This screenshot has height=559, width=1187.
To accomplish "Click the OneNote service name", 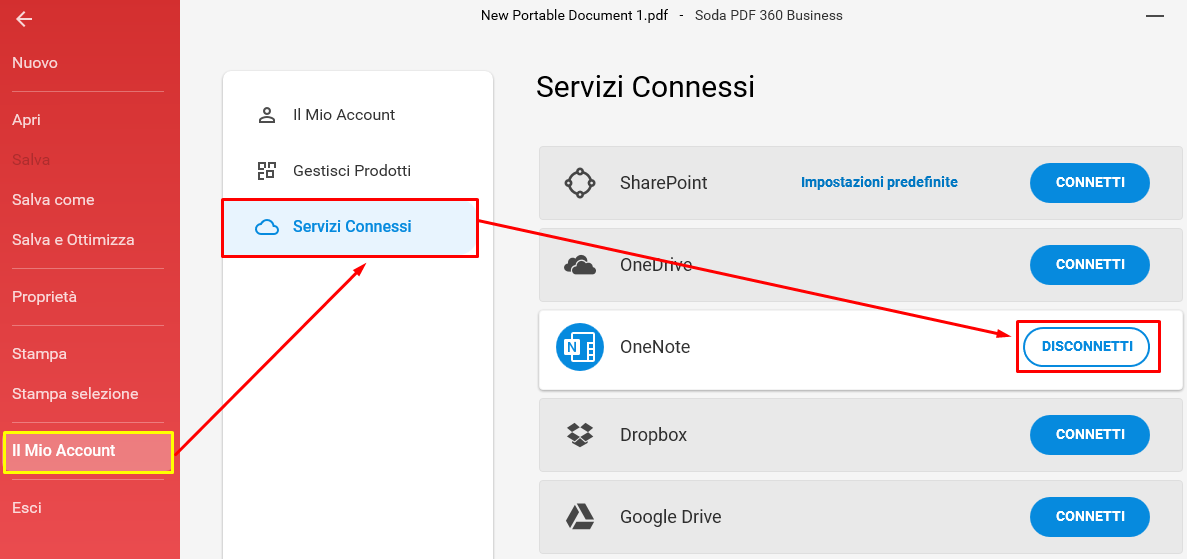I will pos(656,347).
